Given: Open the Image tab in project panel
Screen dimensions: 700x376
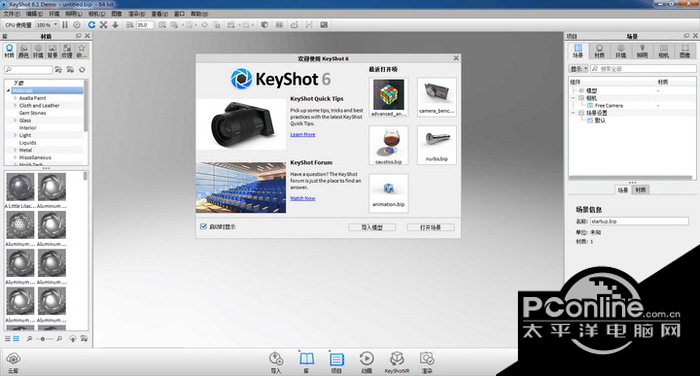Looking at the screenshot, I should coord(685,51).
